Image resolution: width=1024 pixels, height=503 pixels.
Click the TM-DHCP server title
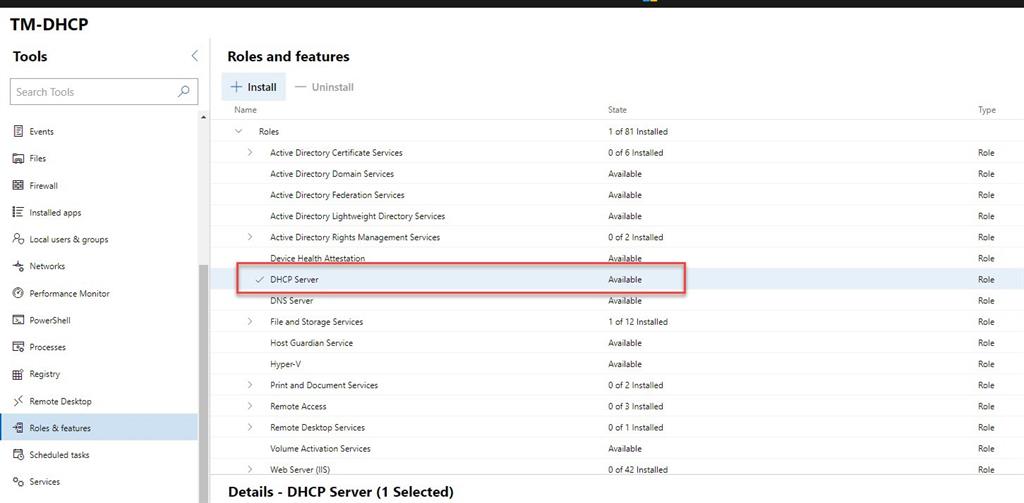coord(49,25)
